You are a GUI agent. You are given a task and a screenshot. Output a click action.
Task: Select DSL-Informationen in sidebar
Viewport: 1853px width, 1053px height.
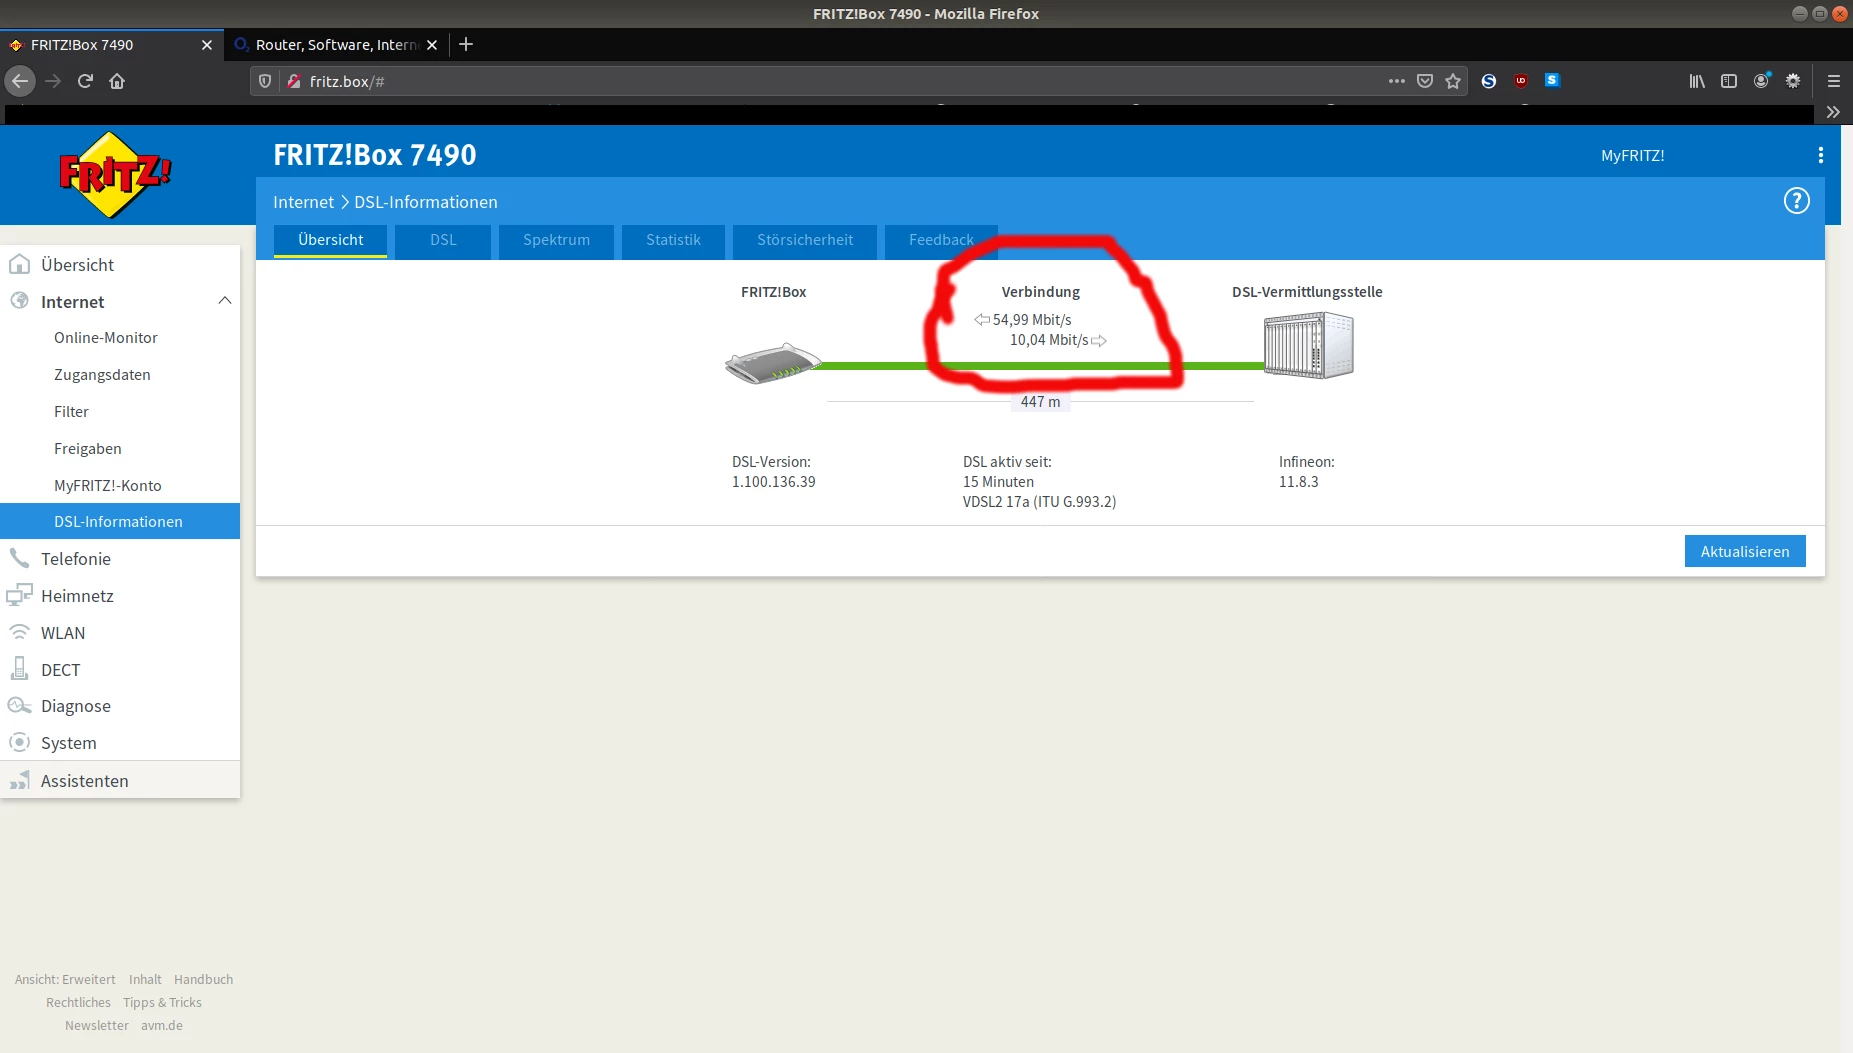click(120, 521)
